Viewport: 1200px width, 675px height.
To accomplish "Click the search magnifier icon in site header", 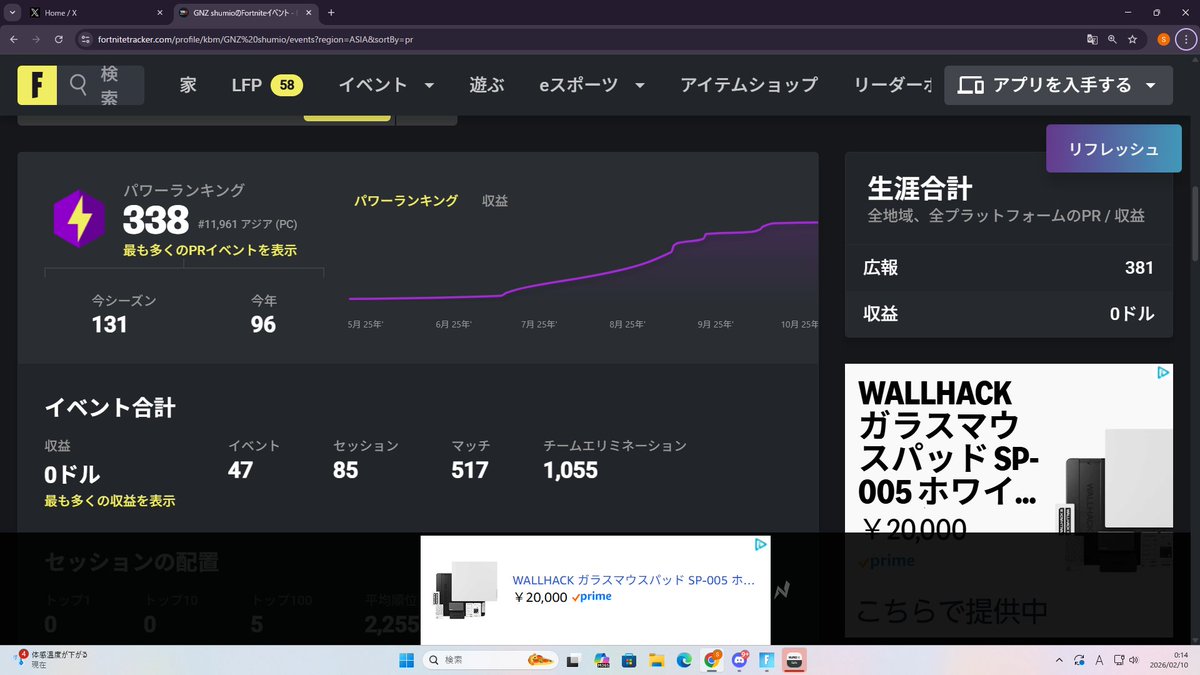I will click(78, 85).
